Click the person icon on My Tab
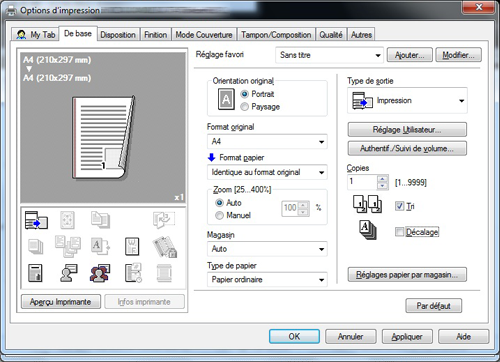The image size is (500, 362). 21,34
